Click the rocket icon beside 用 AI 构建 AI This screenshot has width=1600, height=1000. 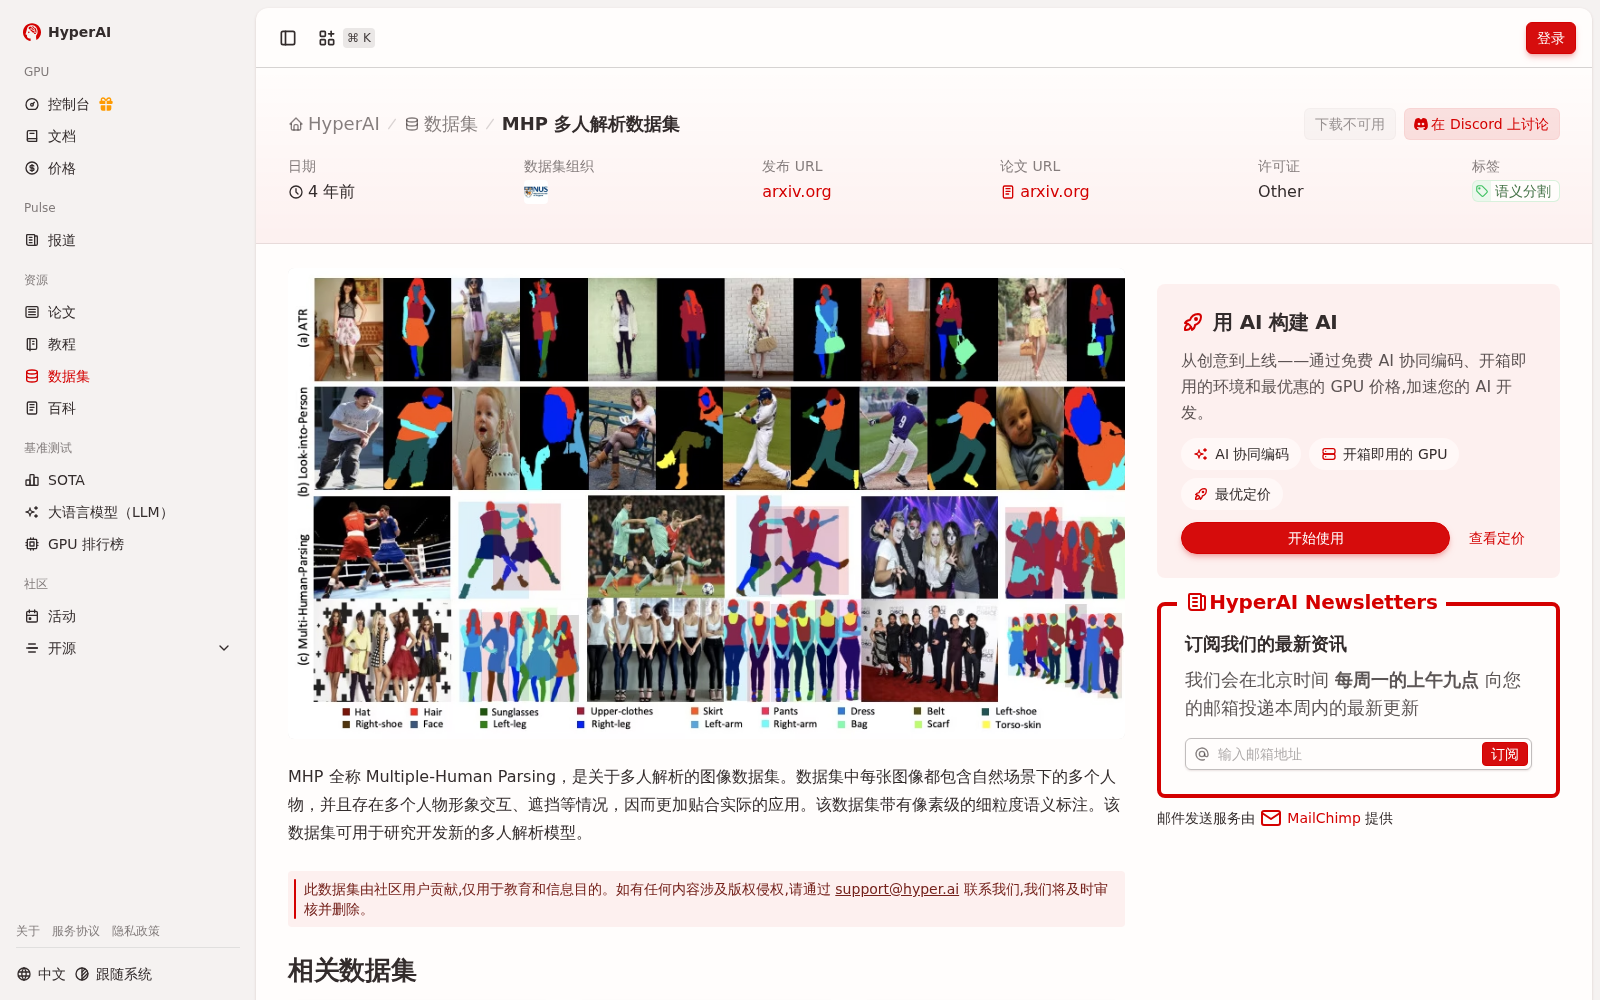click(x=1192, y=322)
